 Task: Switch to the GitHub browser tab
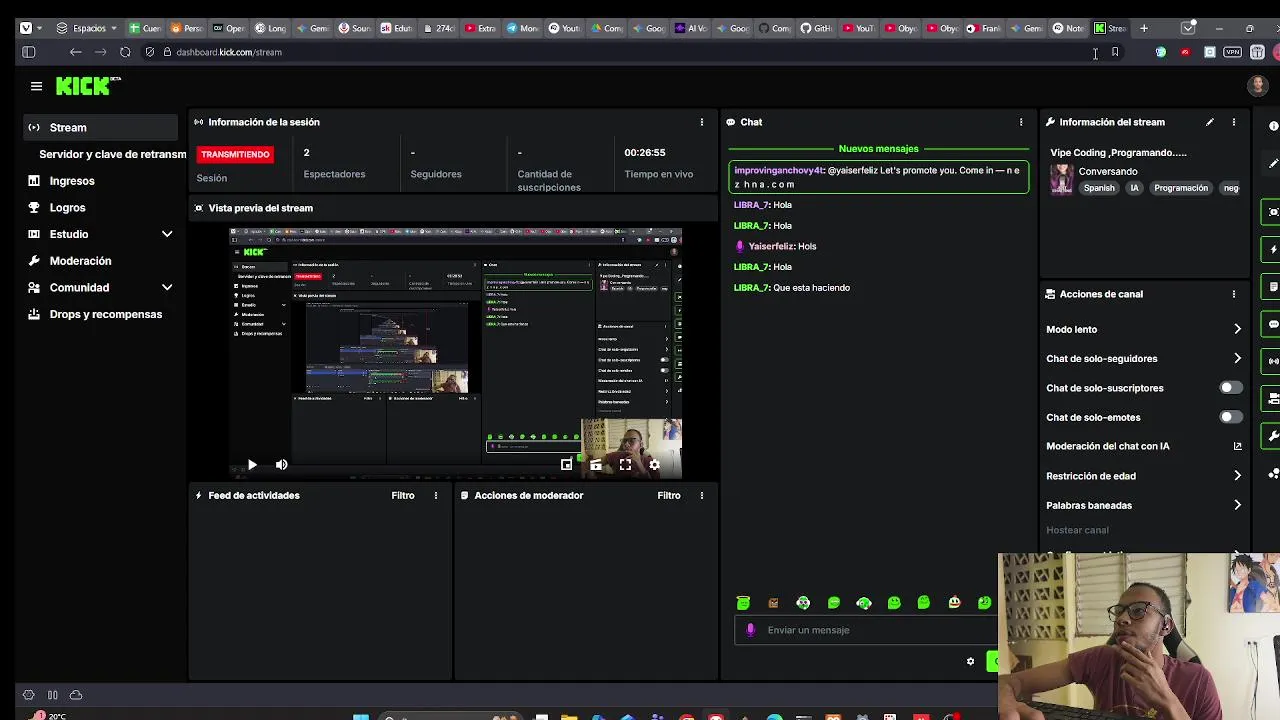tap(815, 28)
